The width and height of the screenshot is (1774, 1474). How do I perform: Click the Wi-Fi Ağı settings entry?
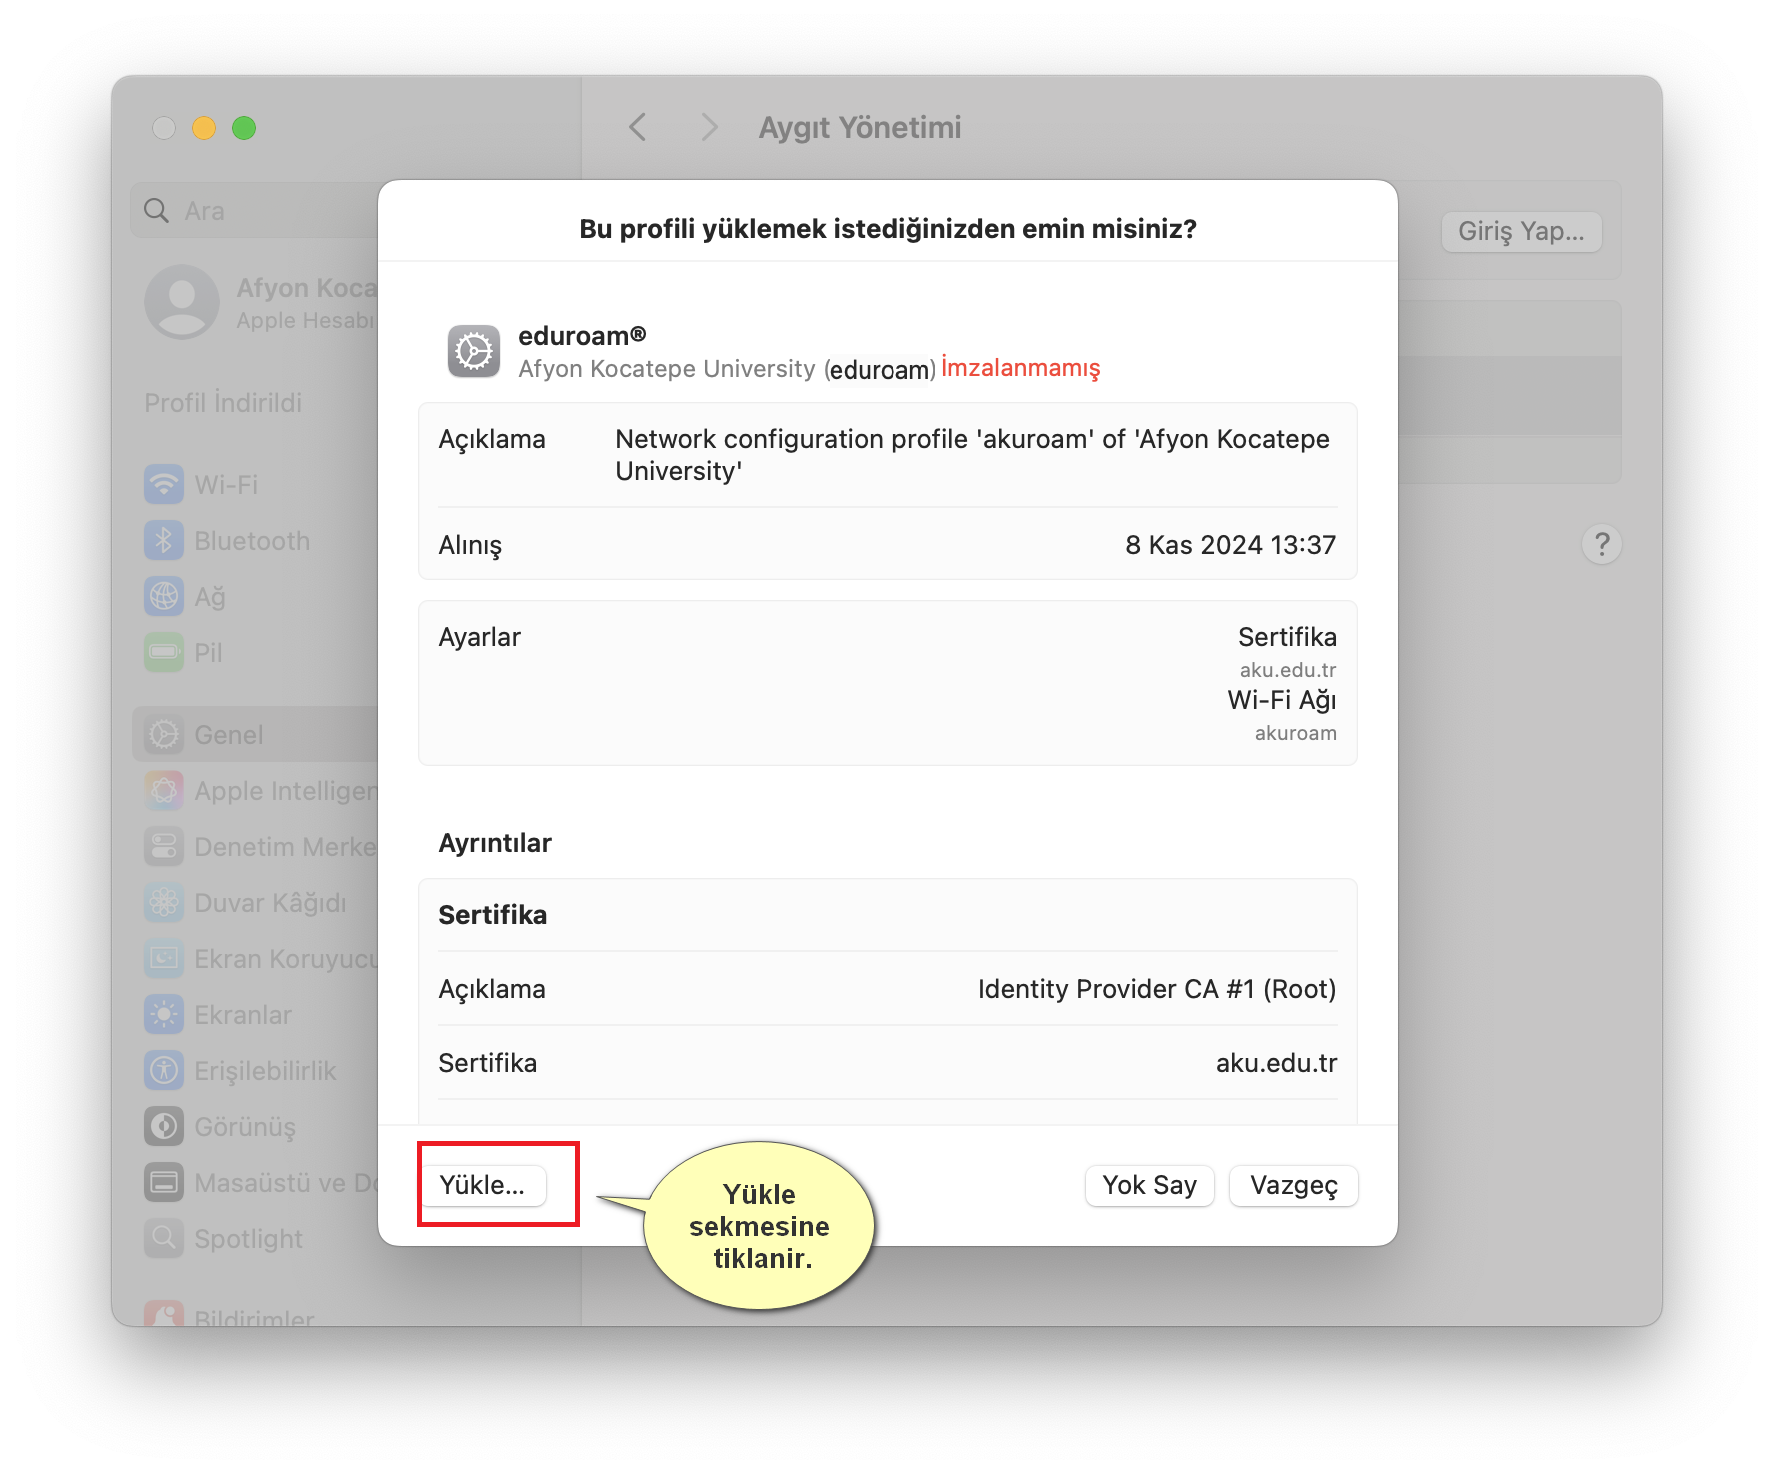[x=1282, y=700]
